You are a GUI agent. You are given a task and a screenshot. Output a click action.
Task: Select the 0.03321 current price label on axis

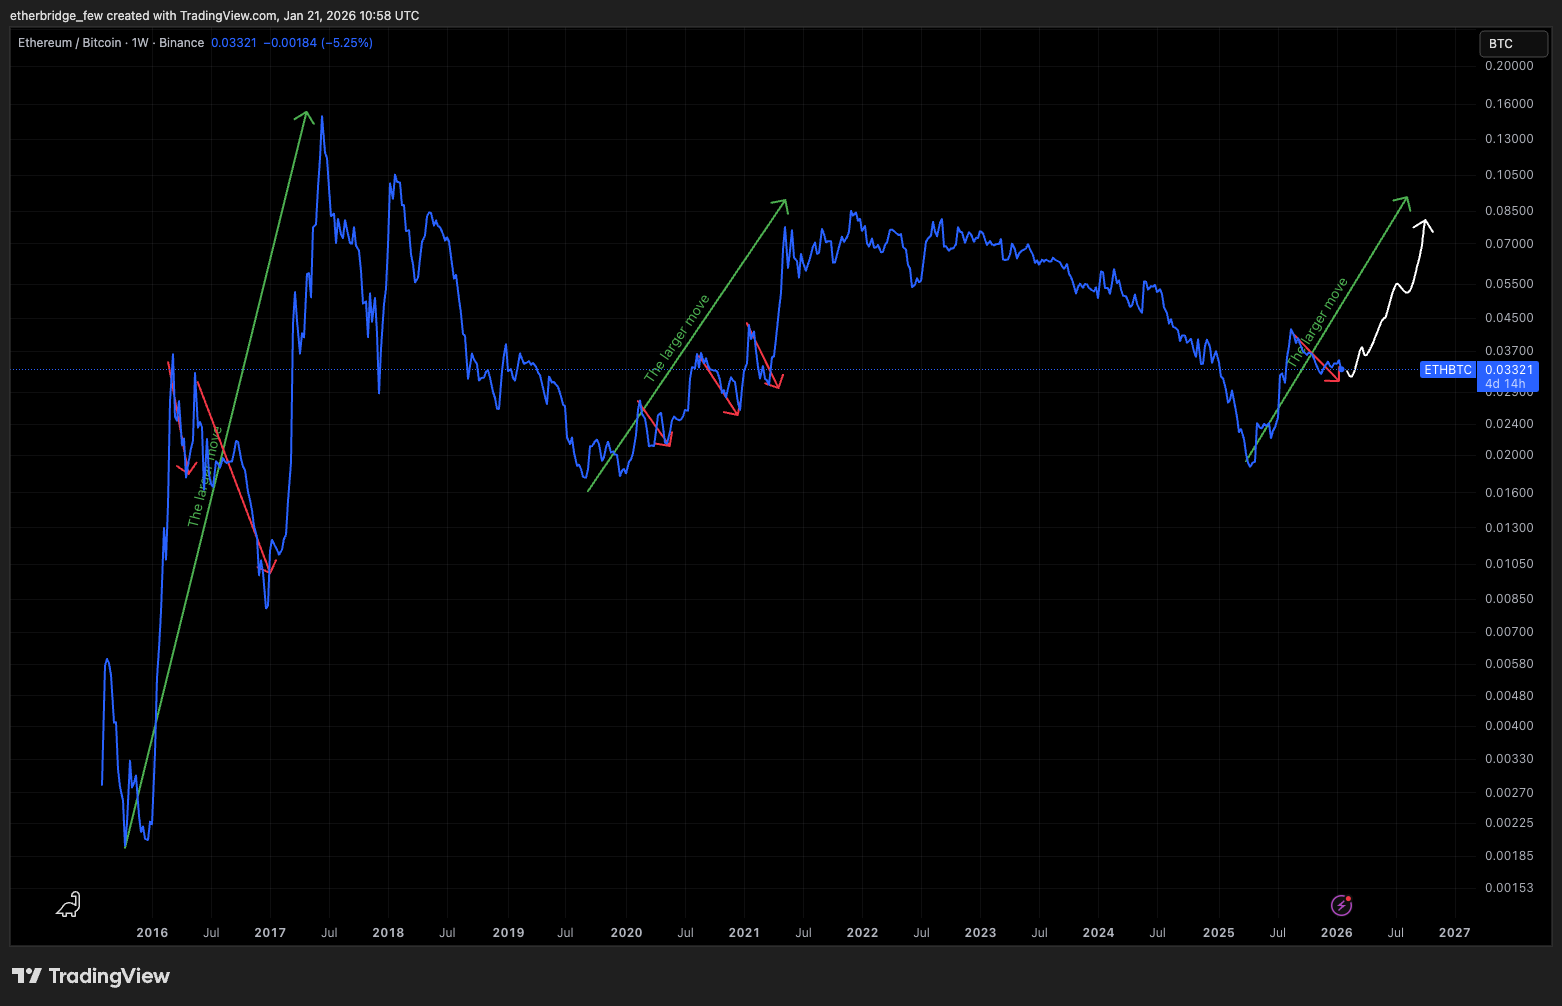[x=1508, y=370]
